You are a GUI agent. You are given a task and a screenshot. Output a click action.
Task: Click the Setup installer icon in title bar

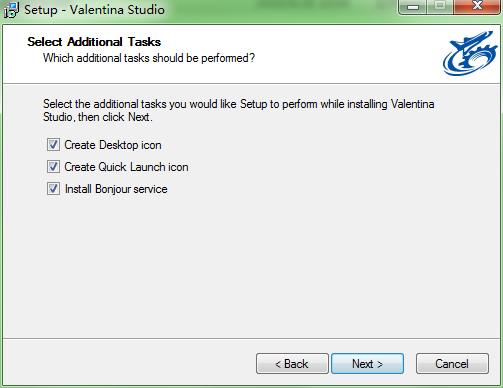point(11,9)
